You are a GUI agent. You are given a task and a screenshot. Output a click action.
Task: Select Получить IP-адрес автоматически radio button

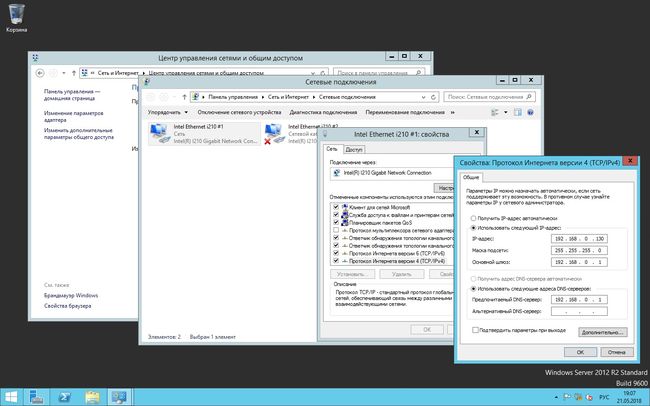(x=473, y=219)
